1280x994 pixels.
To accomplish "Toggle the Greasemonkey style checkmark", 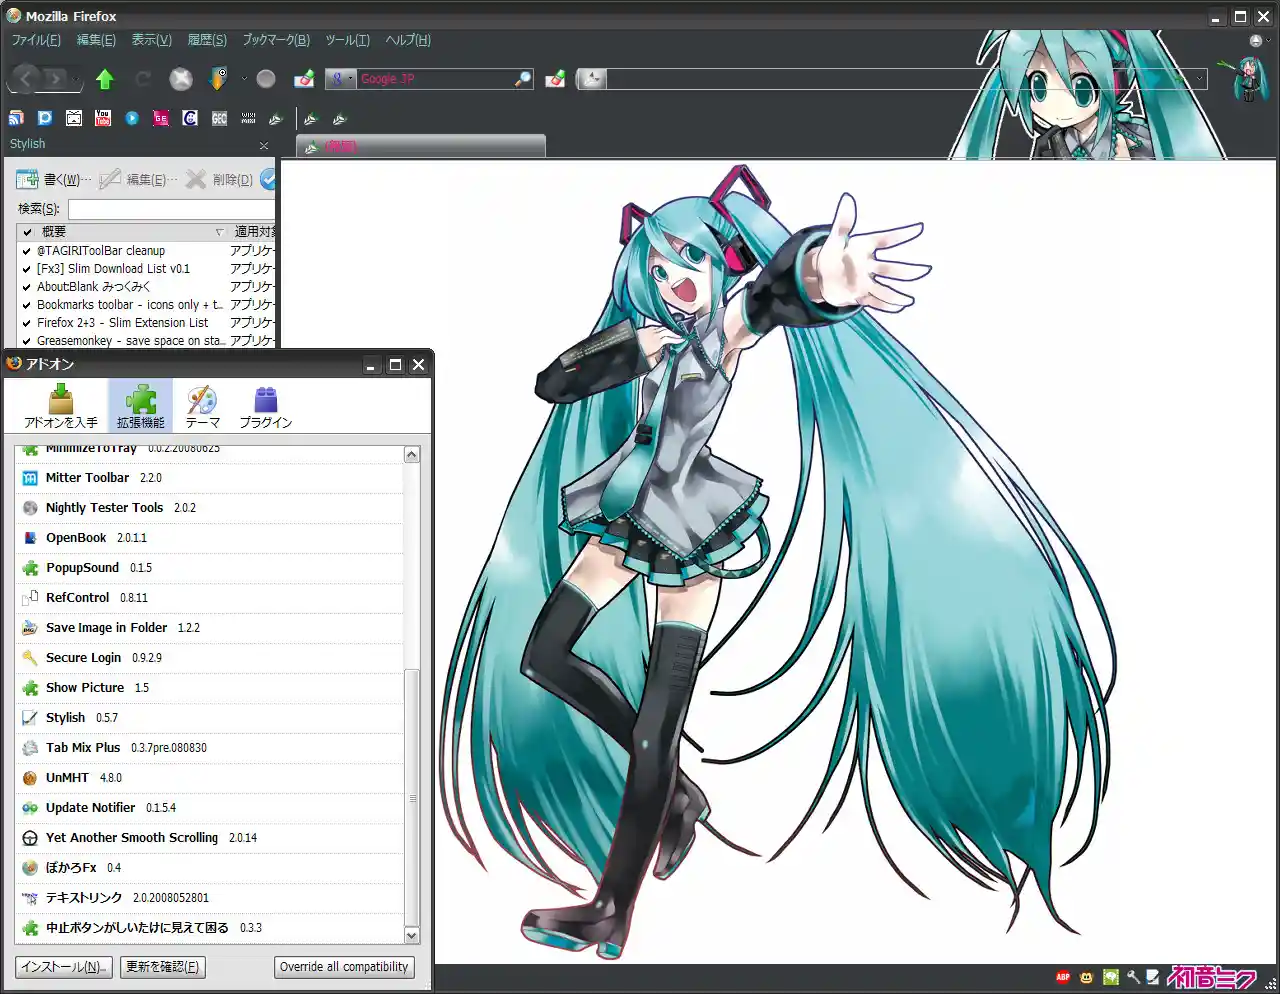I will [x=27, y=341].
